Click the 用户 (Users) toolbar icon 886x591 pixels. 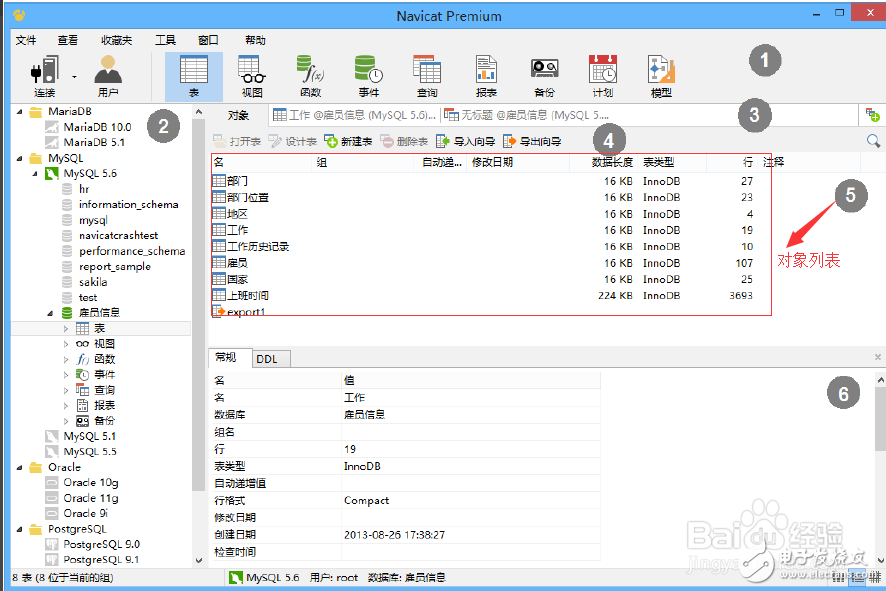(108, 70)
